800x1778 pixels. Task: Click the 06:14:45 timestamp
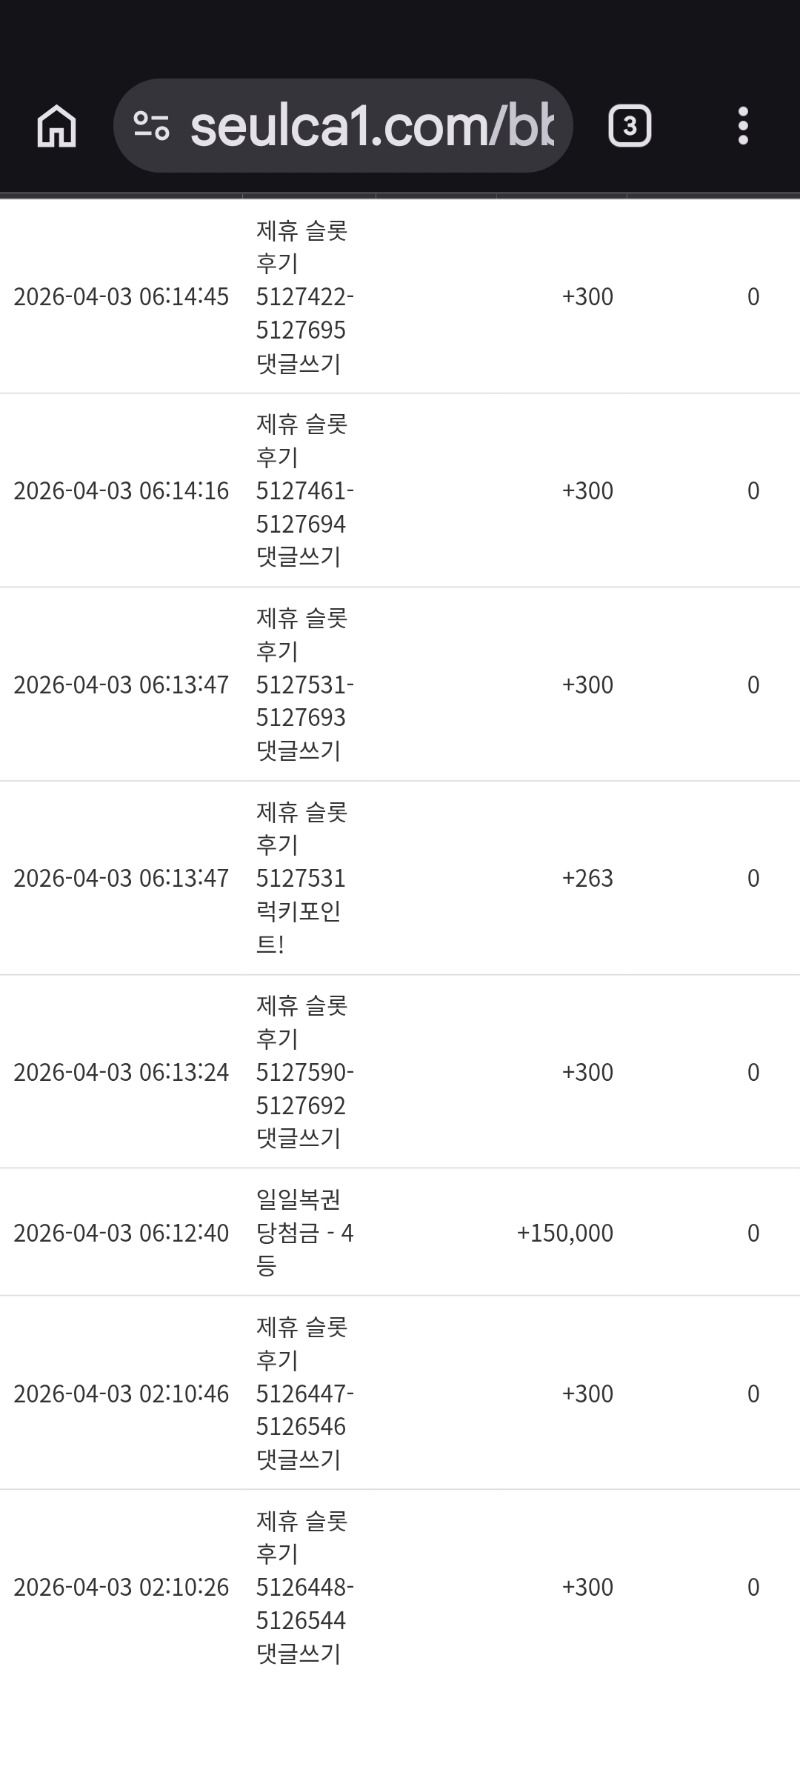click(x=121, y=297)
